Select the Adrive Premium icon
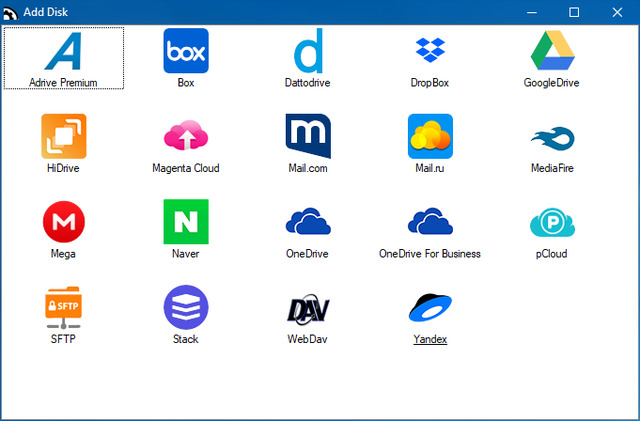 [x=64, y=51]
